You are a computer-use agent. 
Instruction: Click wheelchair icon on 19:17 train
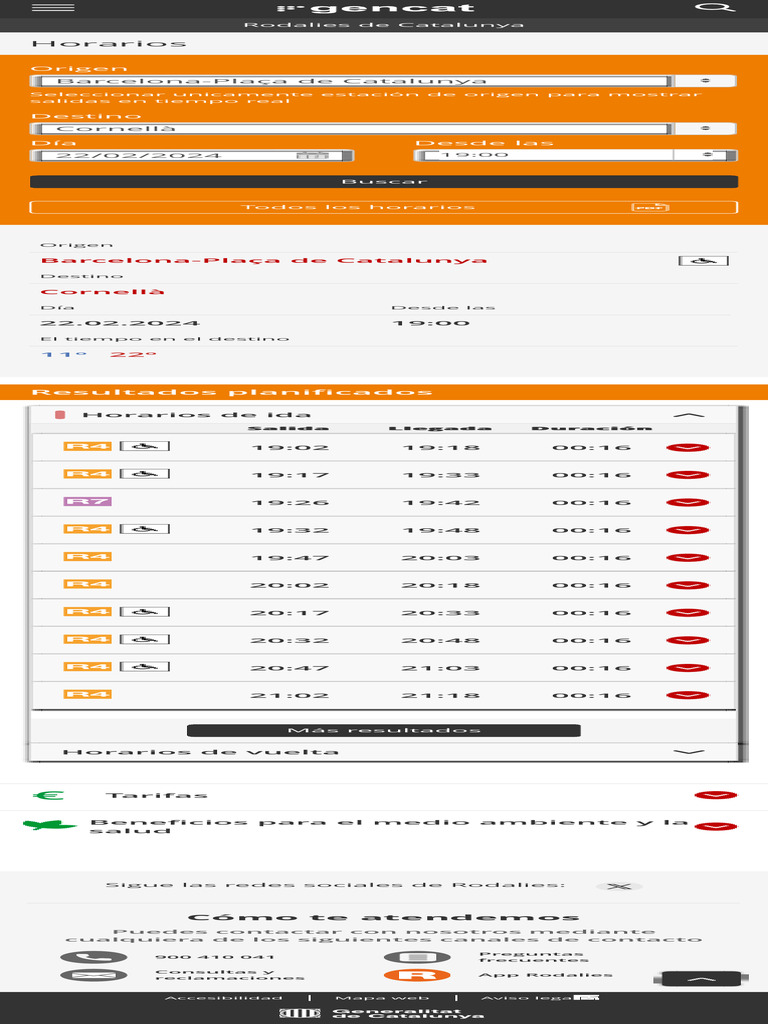(145, 474)
